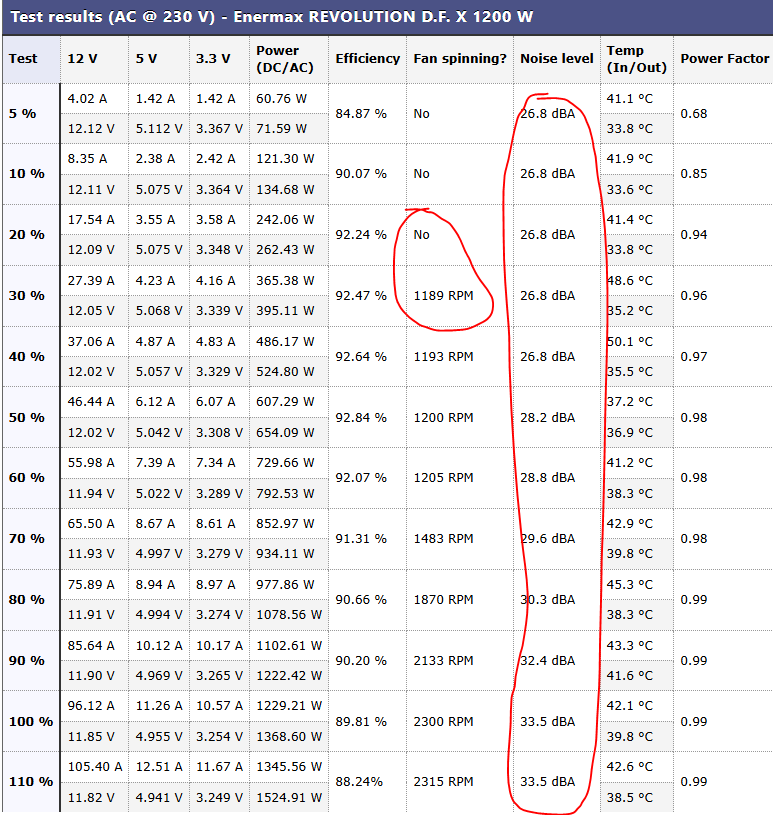The width and height of the screenshot is (773, 815).
Task: Click the 32.4 dBA noise value
Action: 548,661
